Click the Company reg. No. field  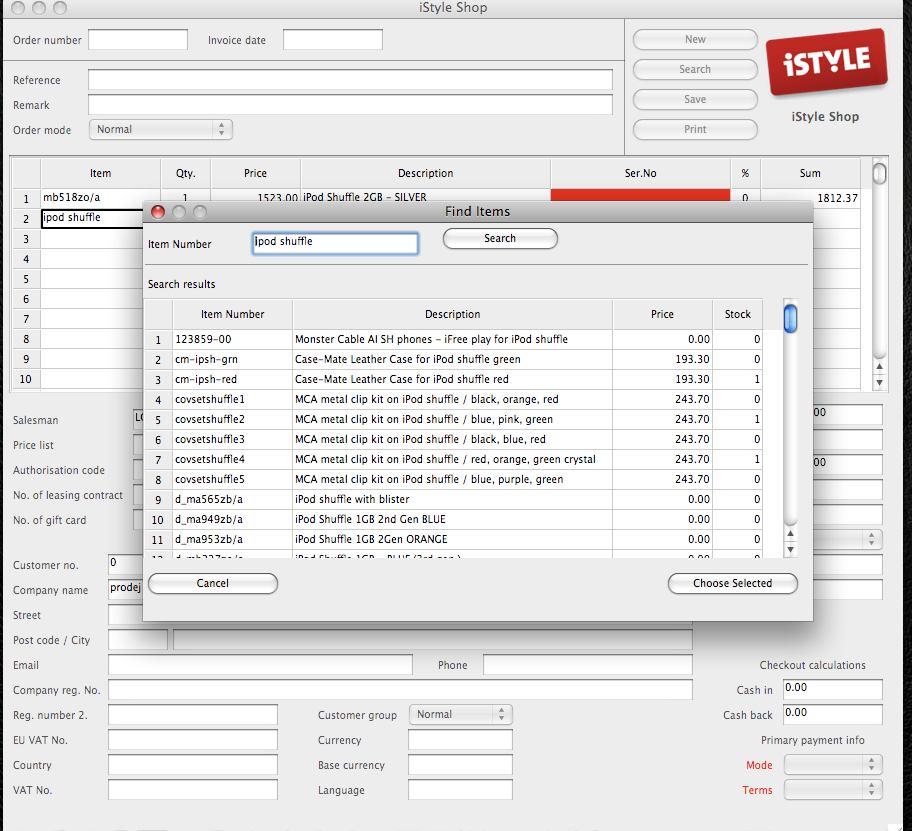click(400, 690)
